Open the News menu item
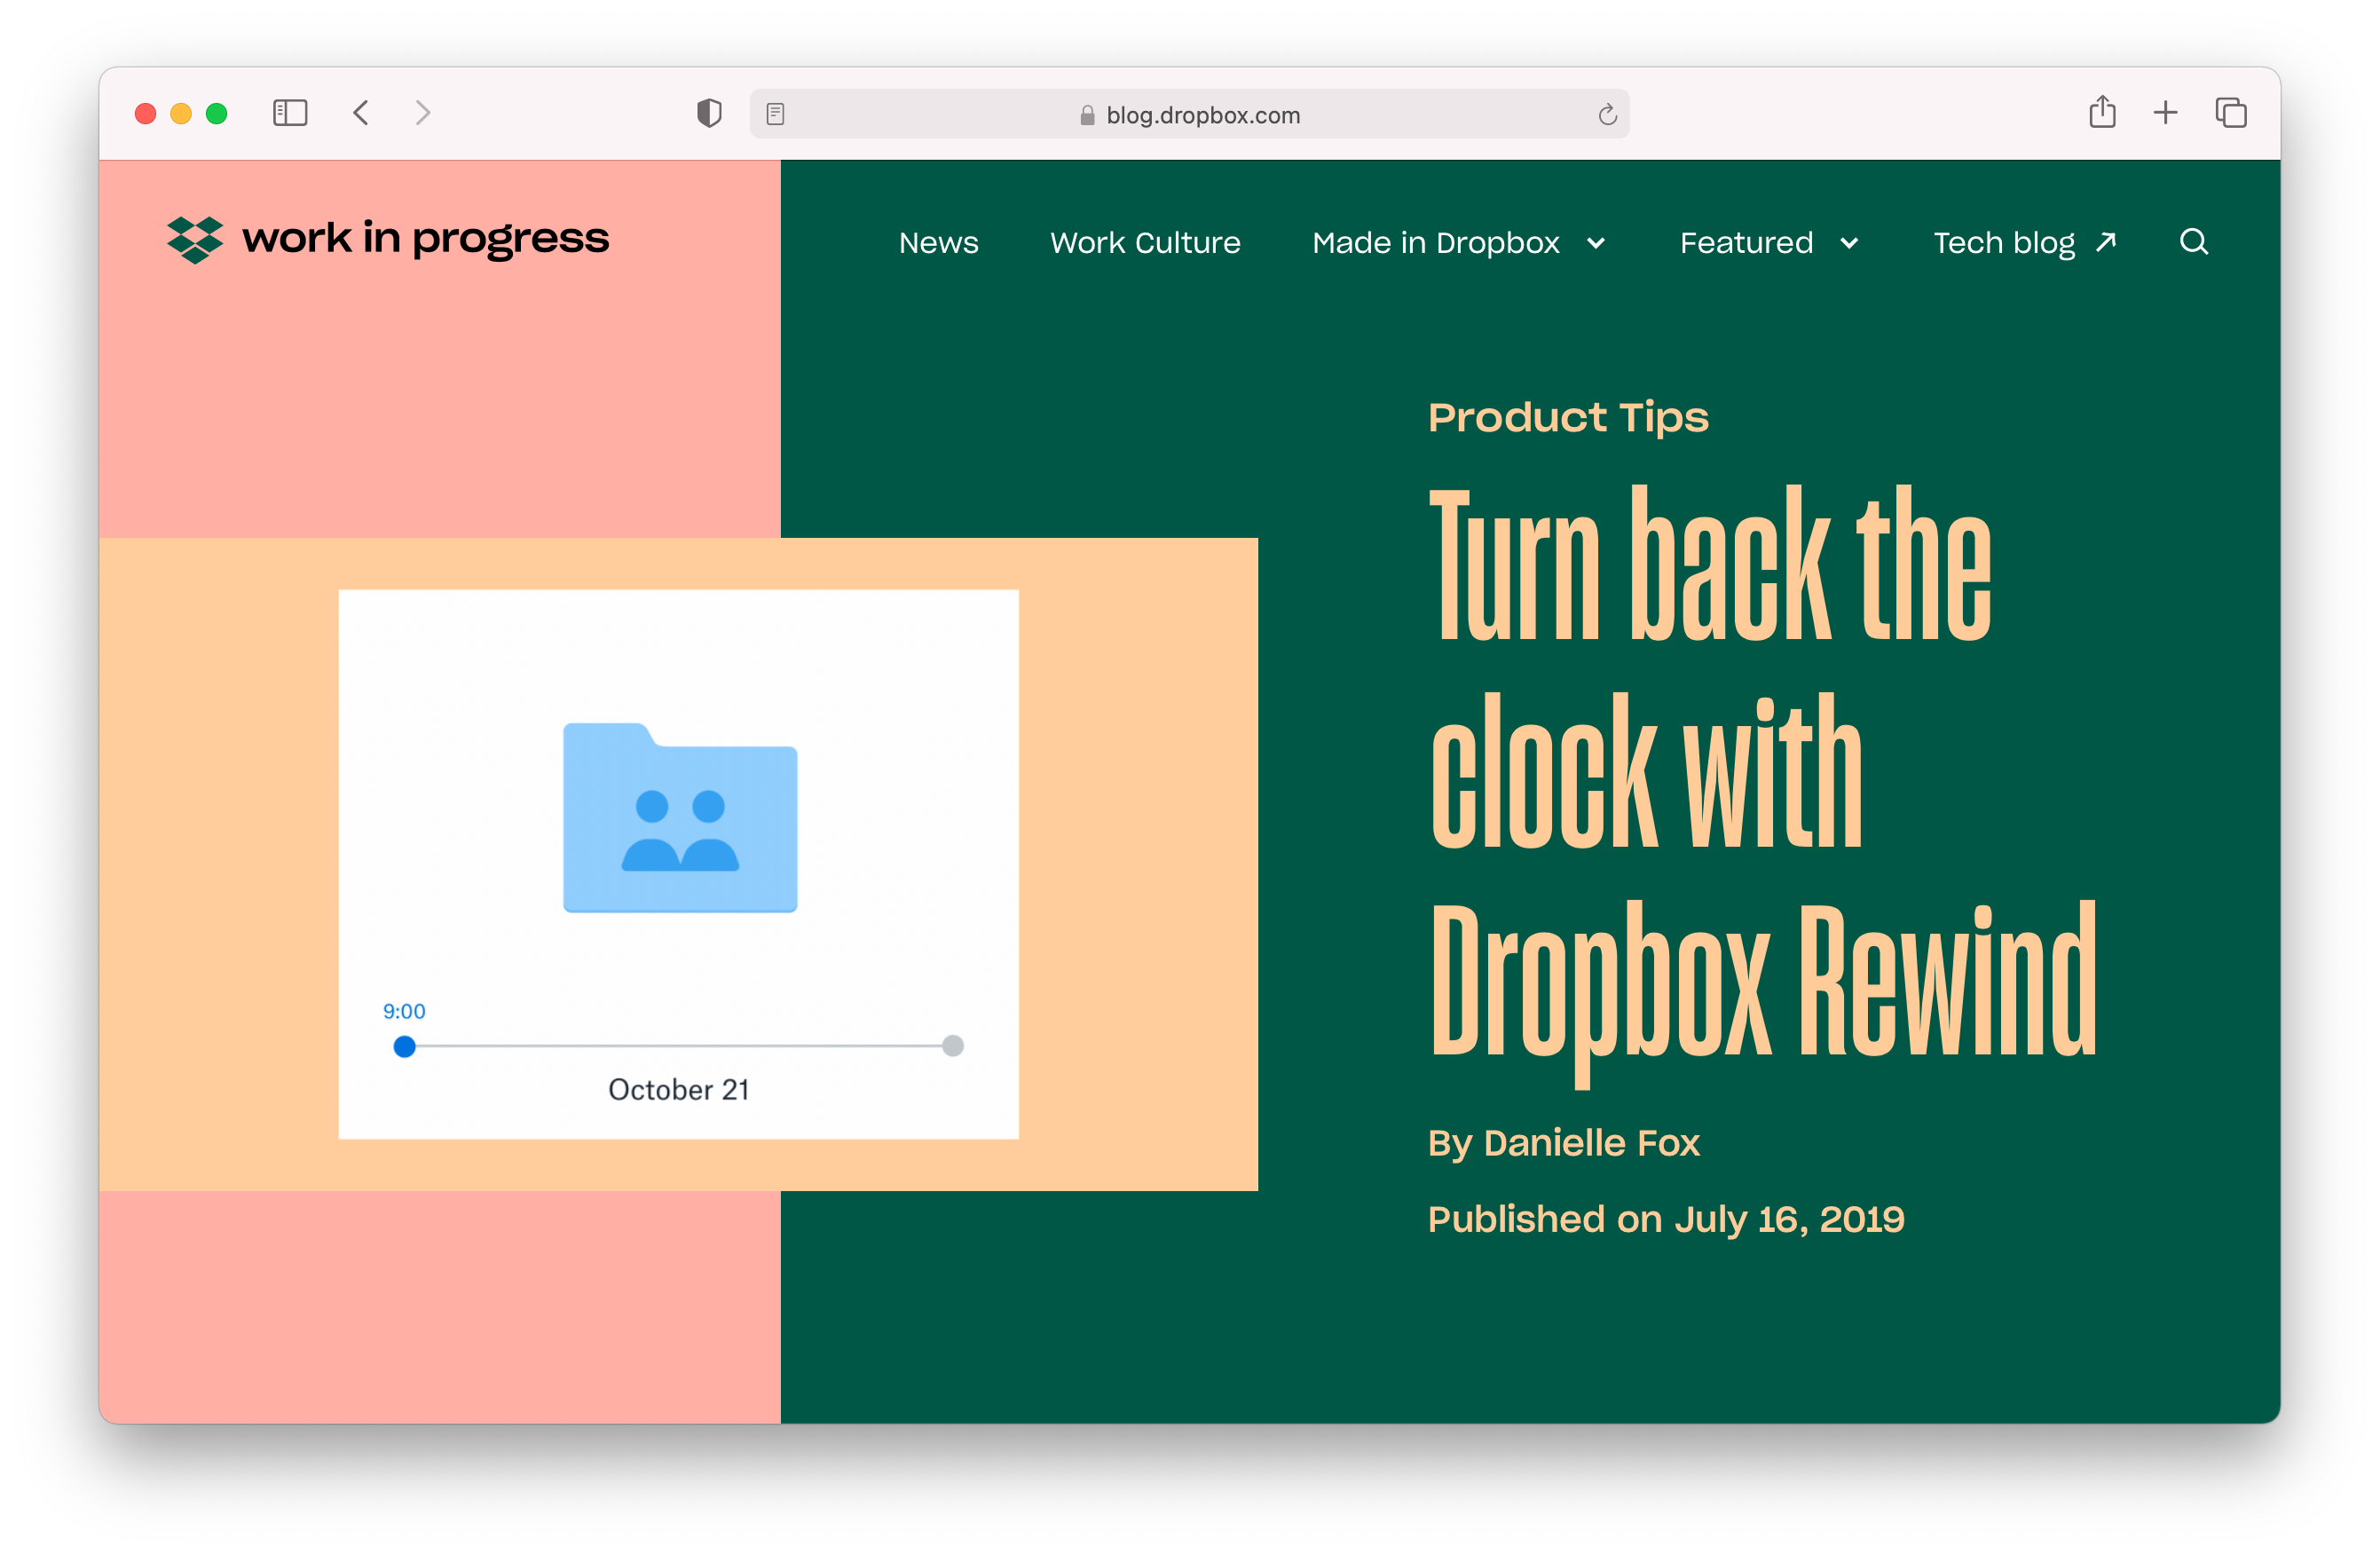This screenshot has height=1555, width=2380. [938, 242]
